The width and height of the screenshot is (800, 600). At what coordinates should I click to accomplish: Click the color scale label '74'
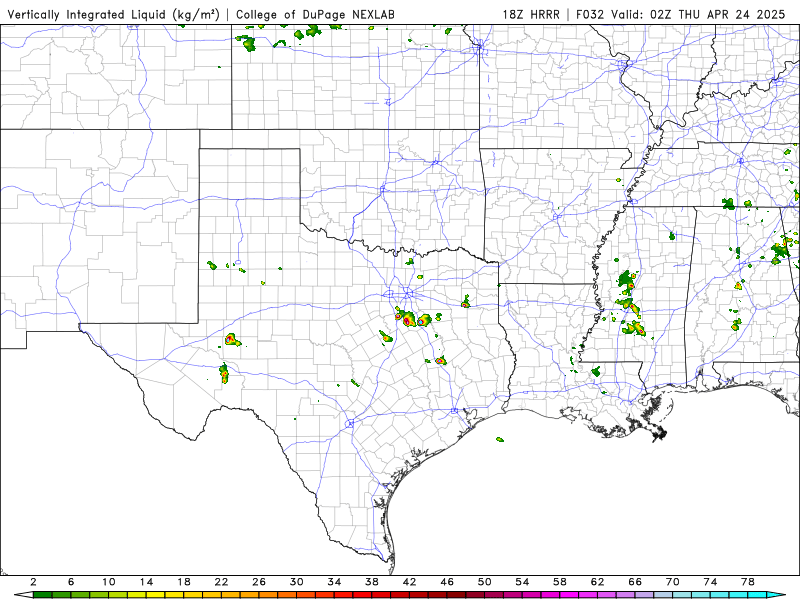(711, 582)
